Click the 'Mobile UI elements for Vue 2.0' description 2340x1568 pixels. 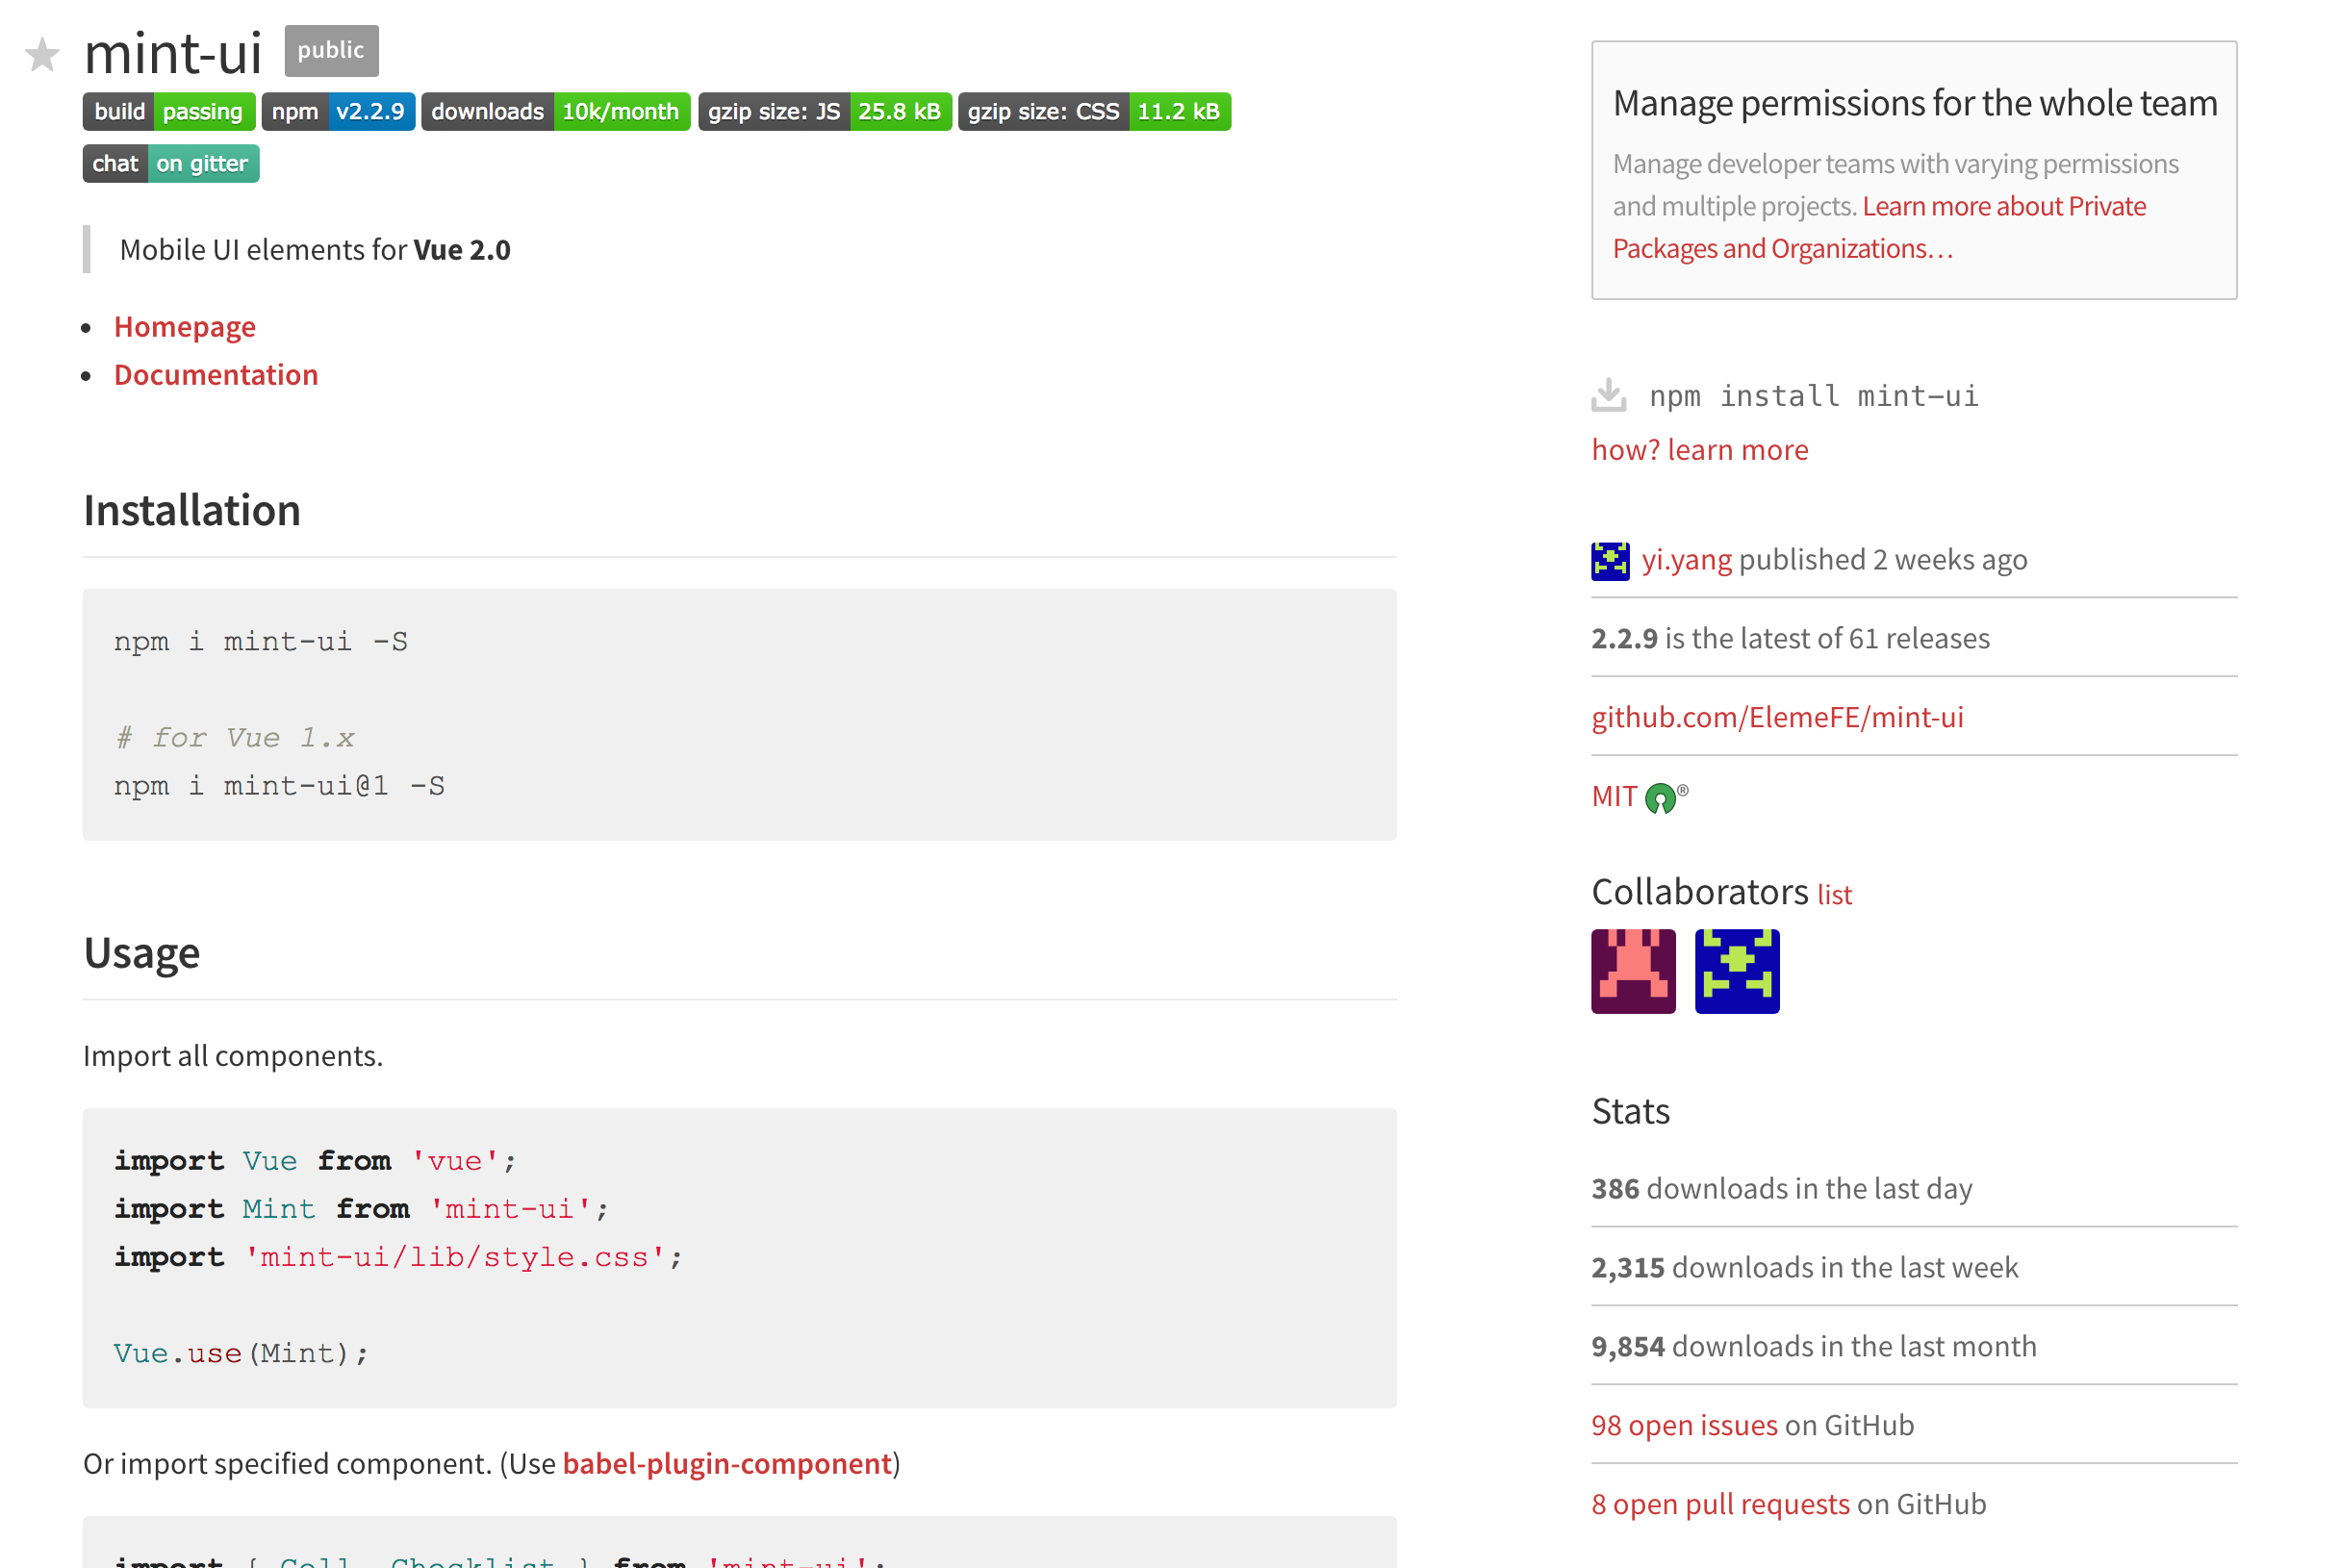tap(315, 250)
